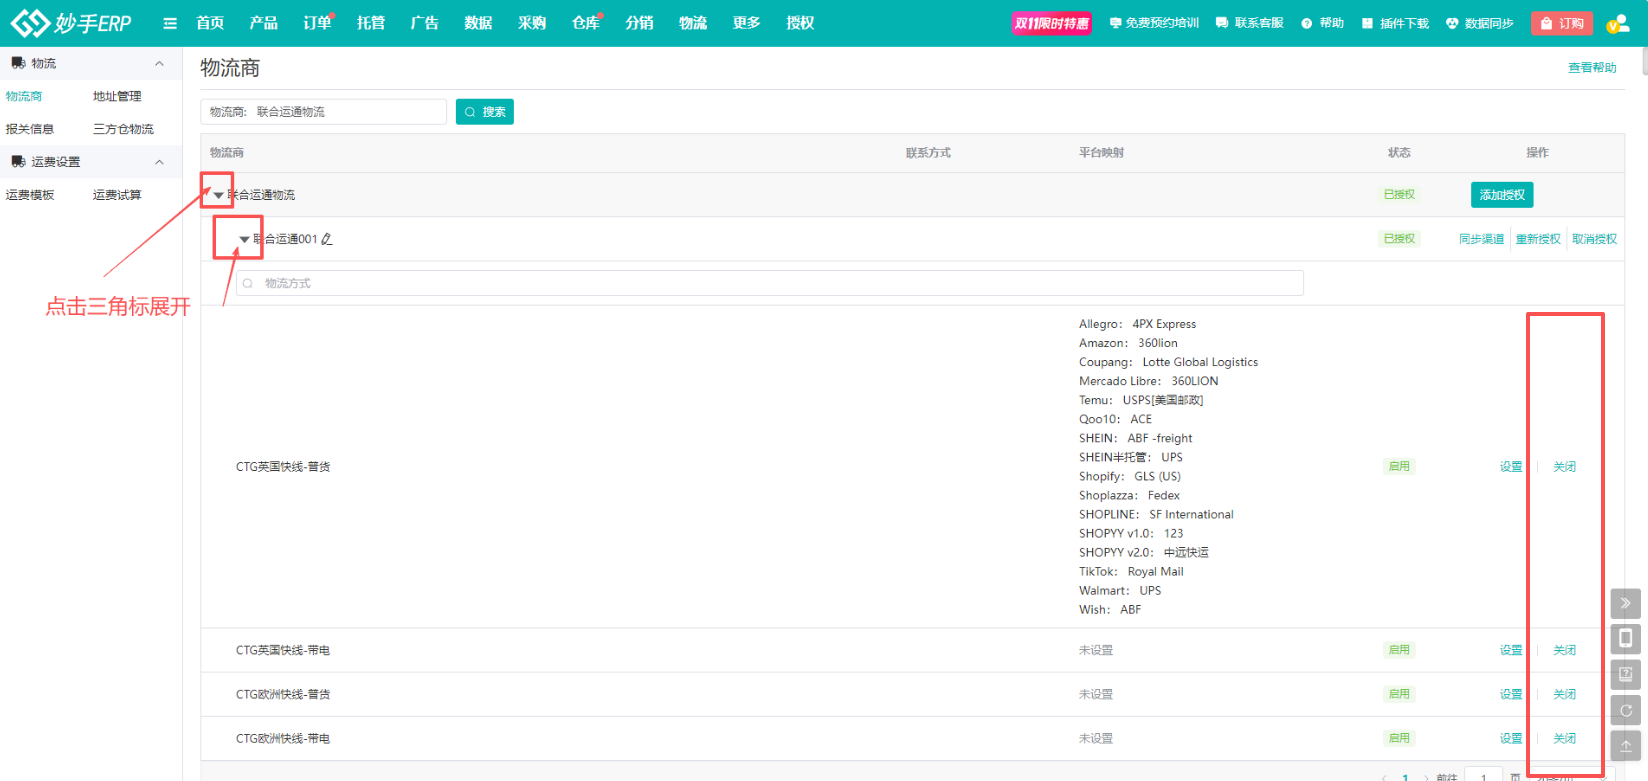Viewport: 1648px width, 781px height.
Task: Collapse the 联合运通物流 row triangle
Action: pyautogui.click(x=218, y=195)
